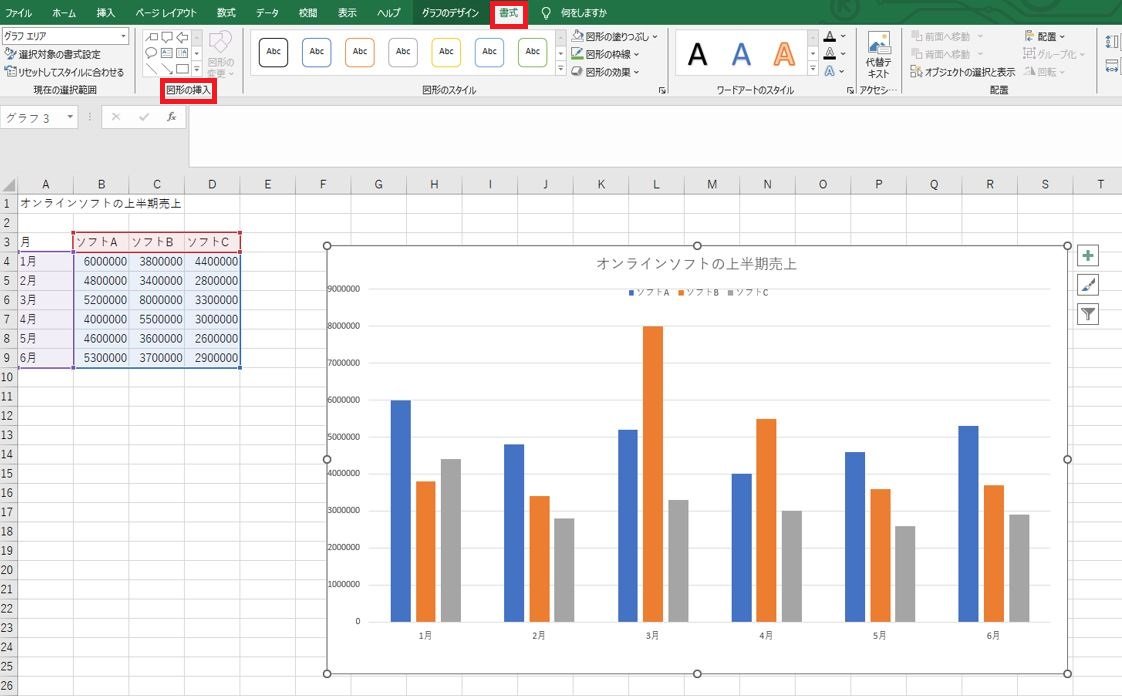The height and width of the screenshot is (696, 1122).
Task: Open the 代替テキスト alt text pane
Action: (878, 55)
